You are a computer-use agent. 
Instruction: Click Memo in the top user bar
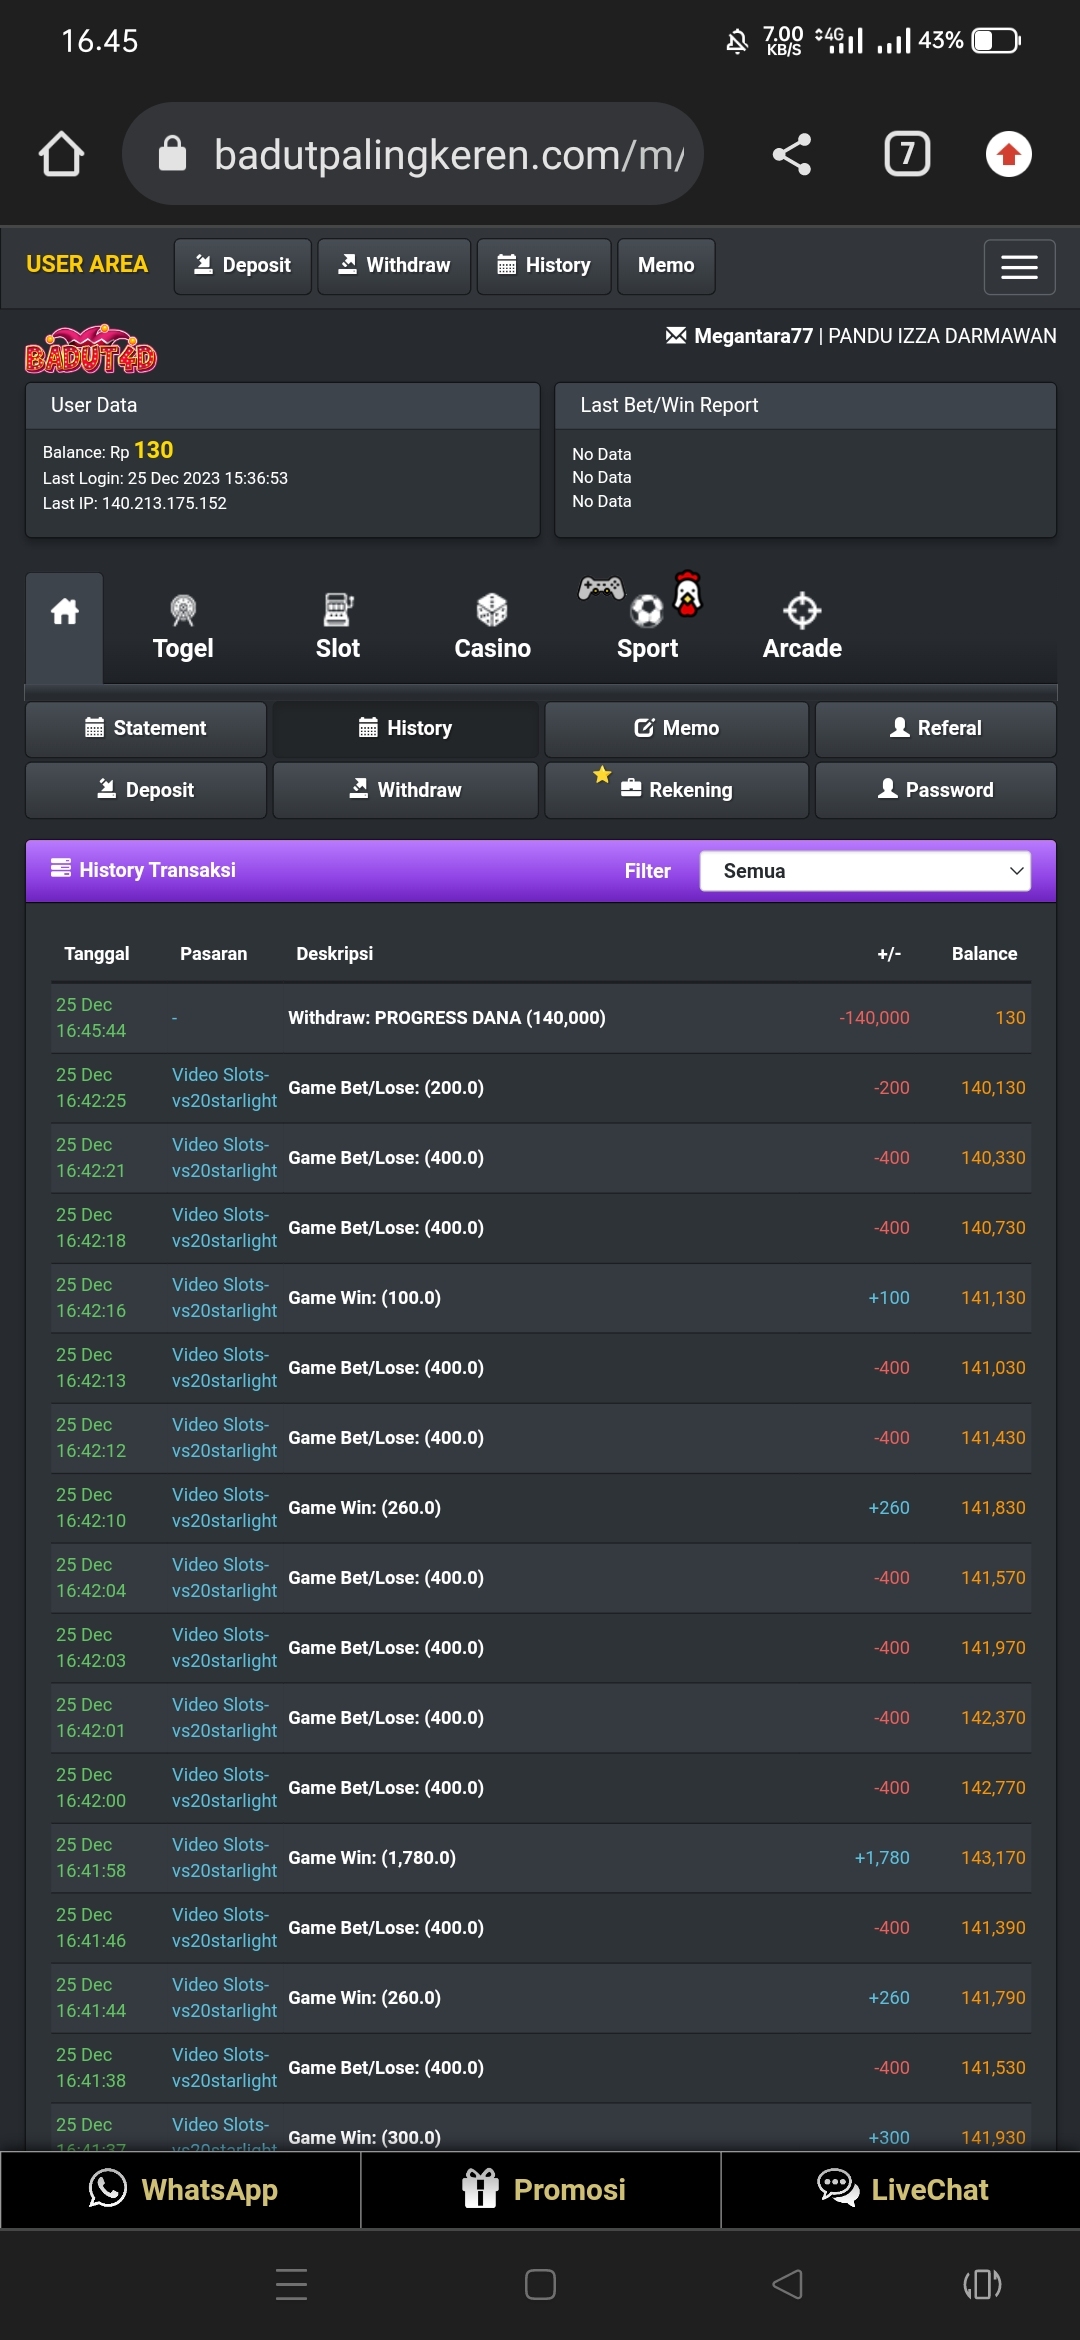coord(666,266)
